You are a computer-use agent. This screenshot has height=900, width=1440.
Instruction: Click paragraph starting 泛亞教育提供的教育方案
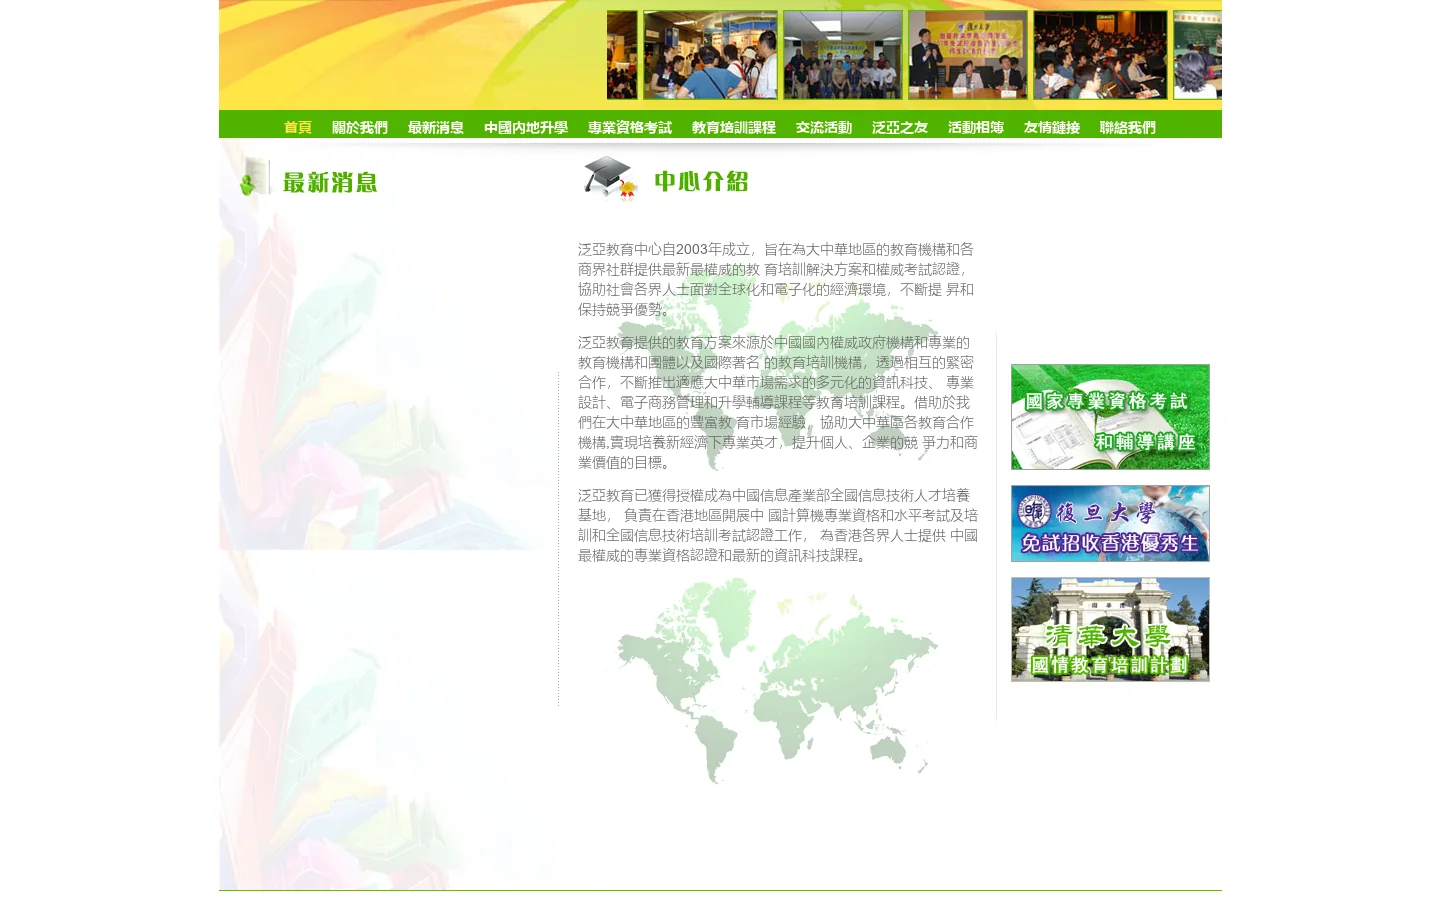(777, 402)
